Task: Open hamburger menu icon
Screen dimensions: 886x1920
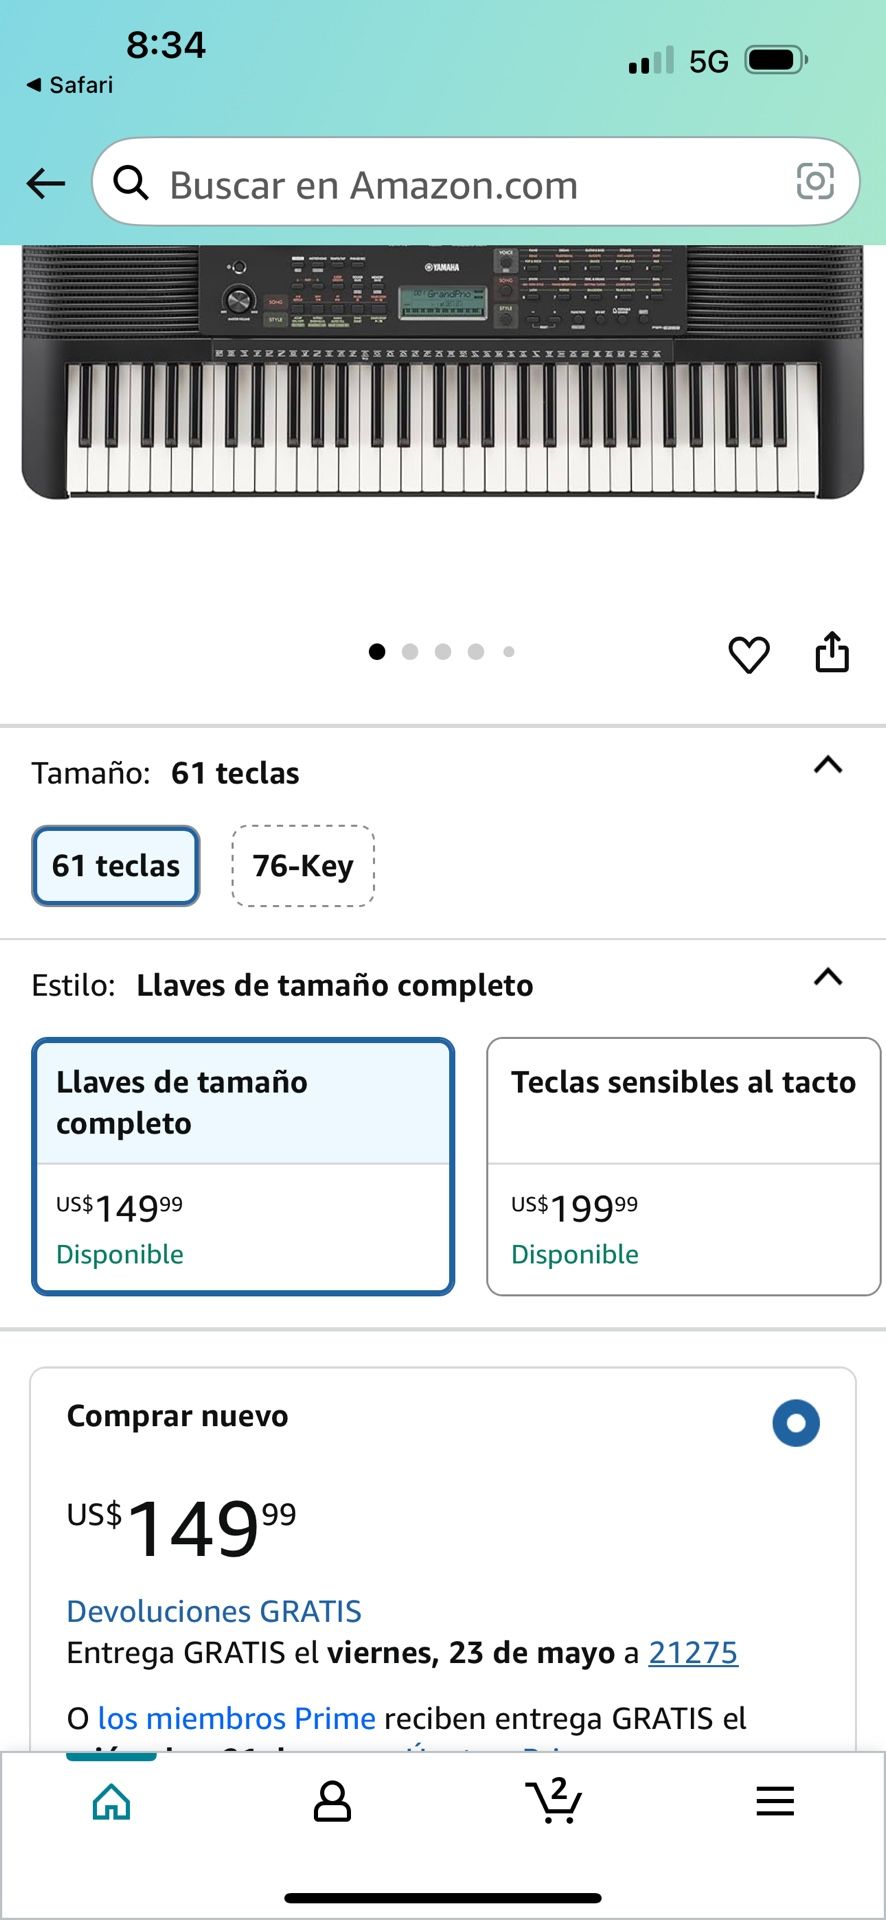Action: tap(775, 1801)
